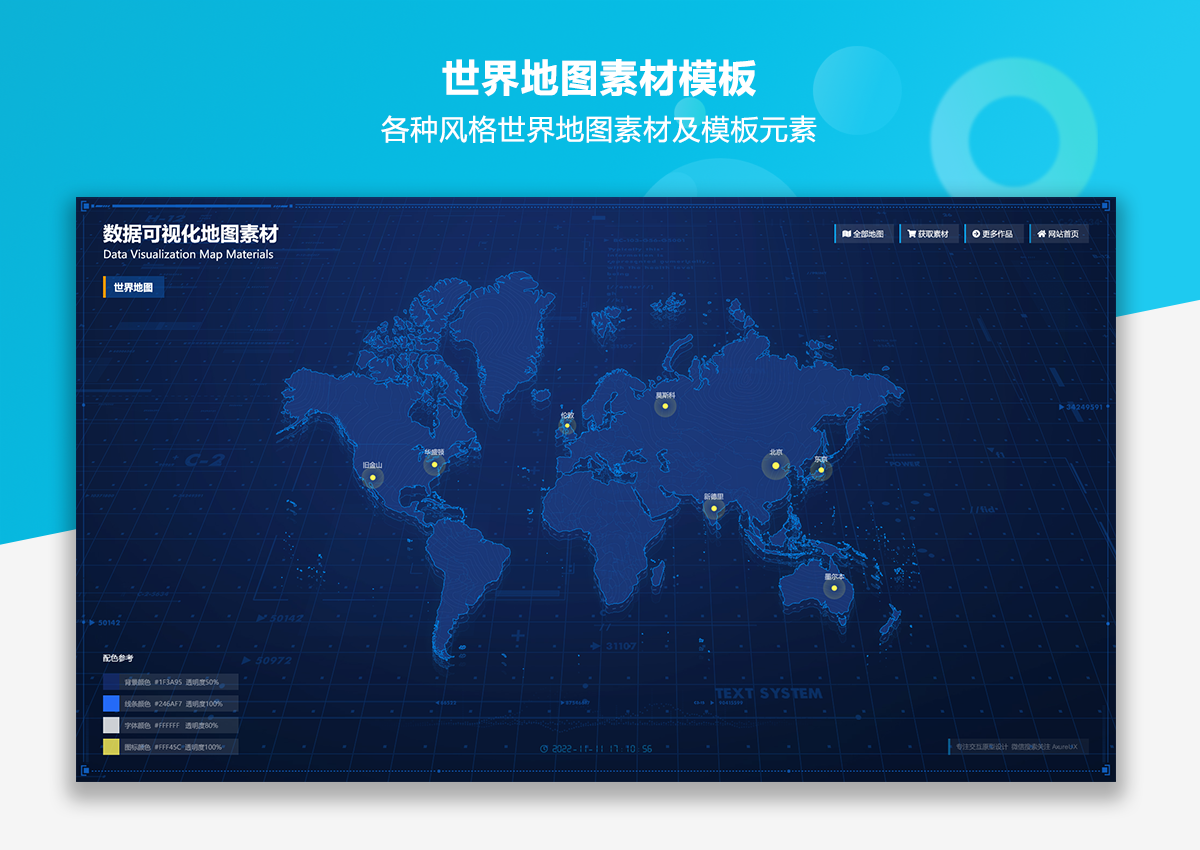Viewport: 1200px width, 850px height.
Task: Select the London (伦敦) marker
Action: [567, 425]
